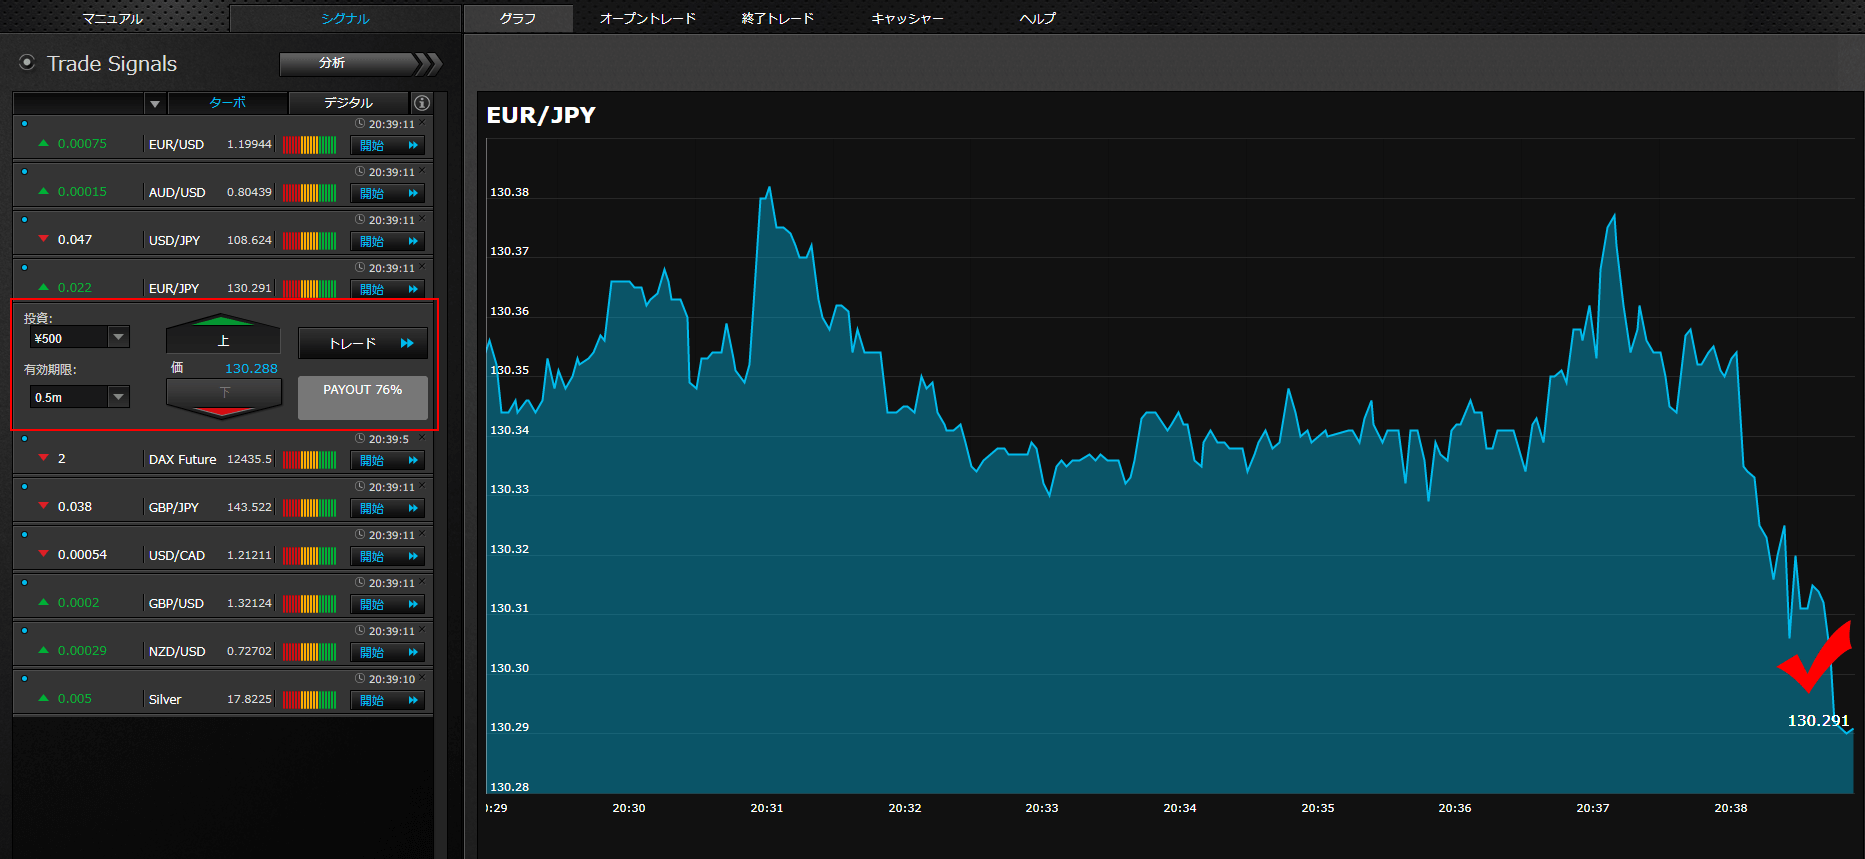
Task: Click the PAYOUT 76% box
Action: tap(363, 397)
